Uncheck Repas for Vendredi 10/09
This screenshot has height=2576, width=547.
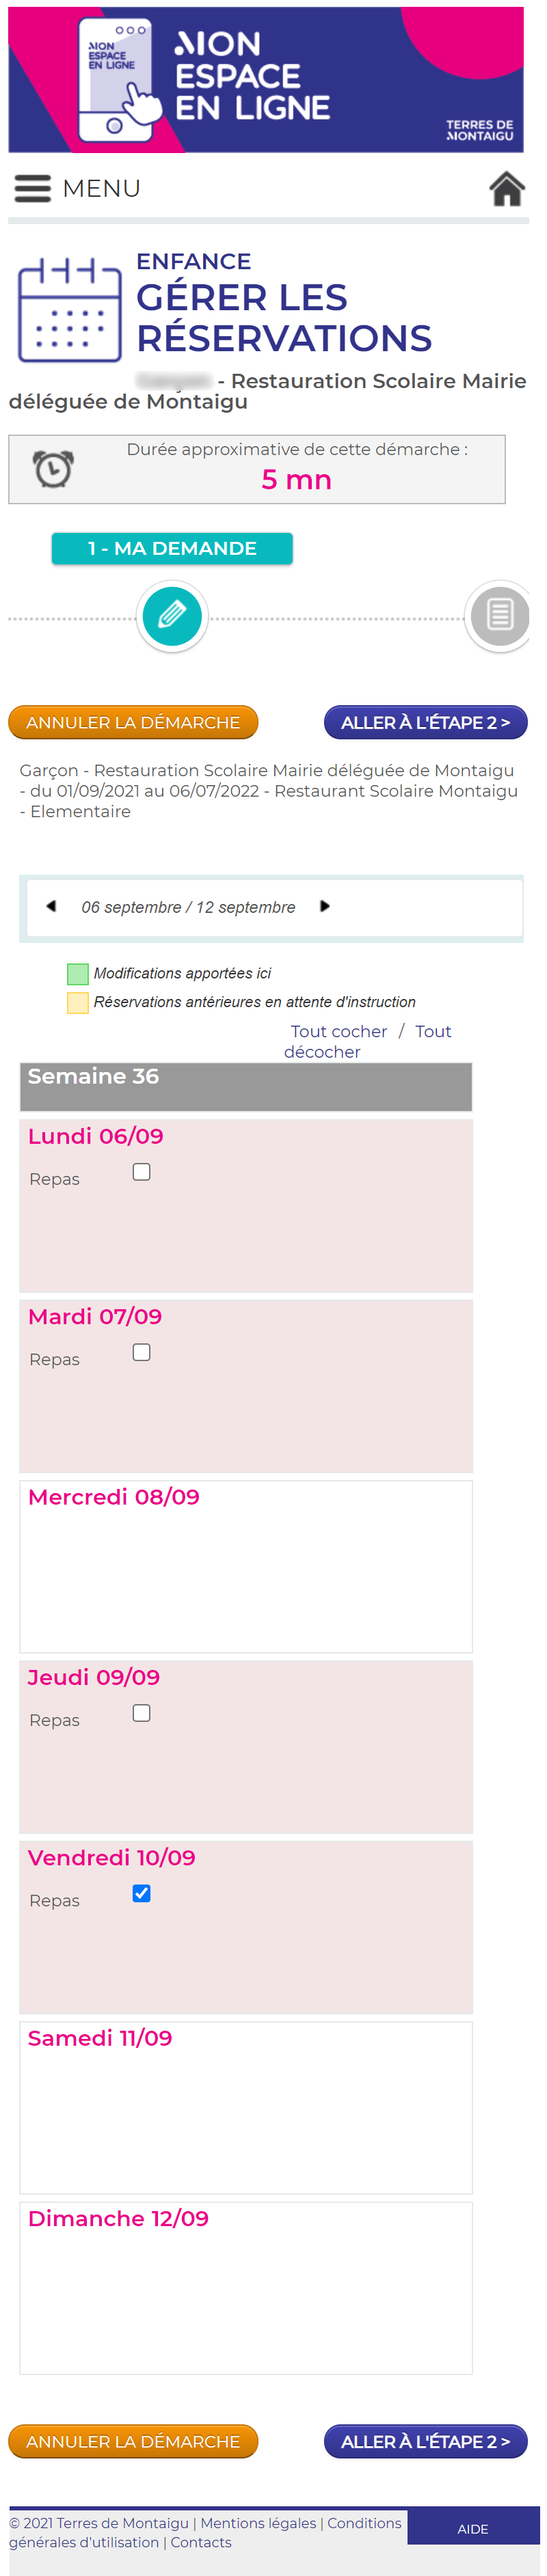click(142, 1892)
